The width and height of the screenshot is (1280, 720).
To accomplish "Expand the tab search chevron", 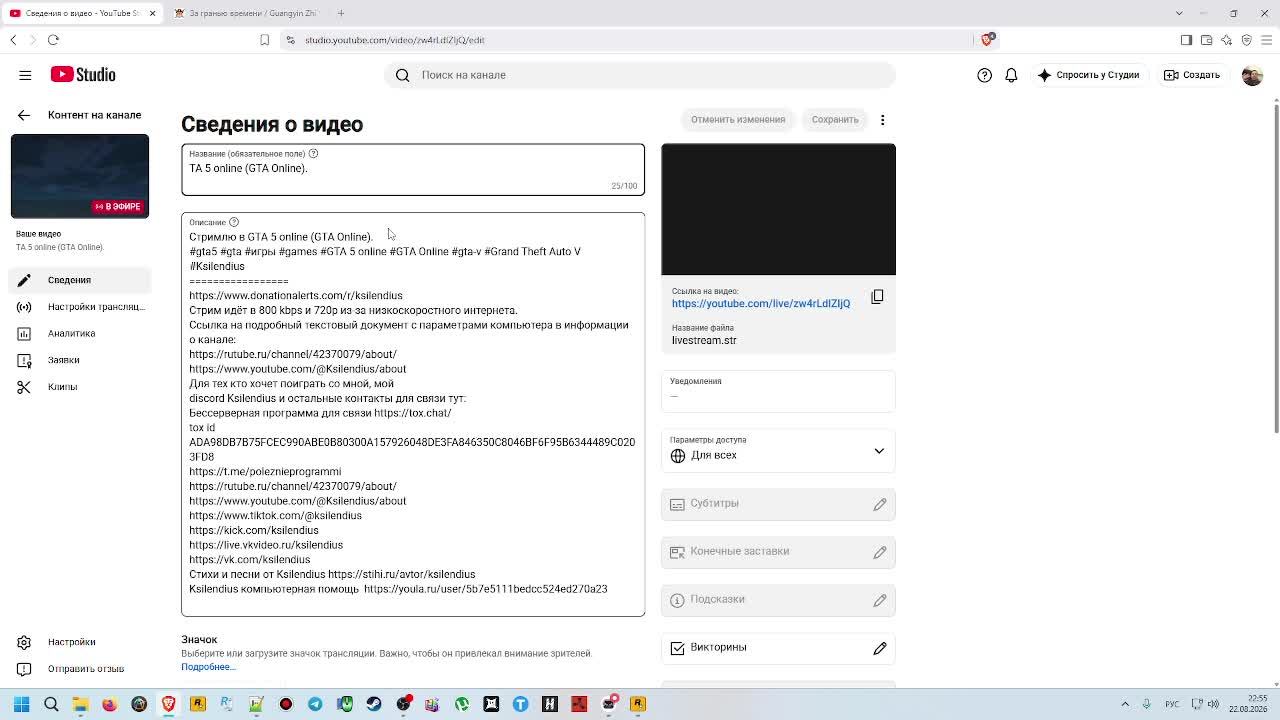I will click(1179, 13).
